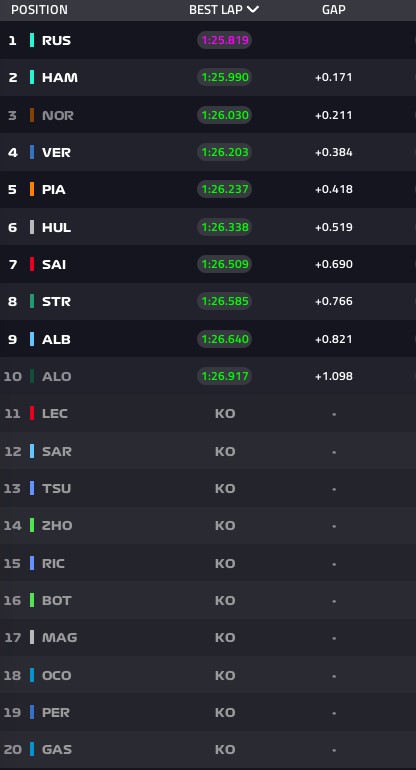Click the green team bar beside STR

[32, 302]
